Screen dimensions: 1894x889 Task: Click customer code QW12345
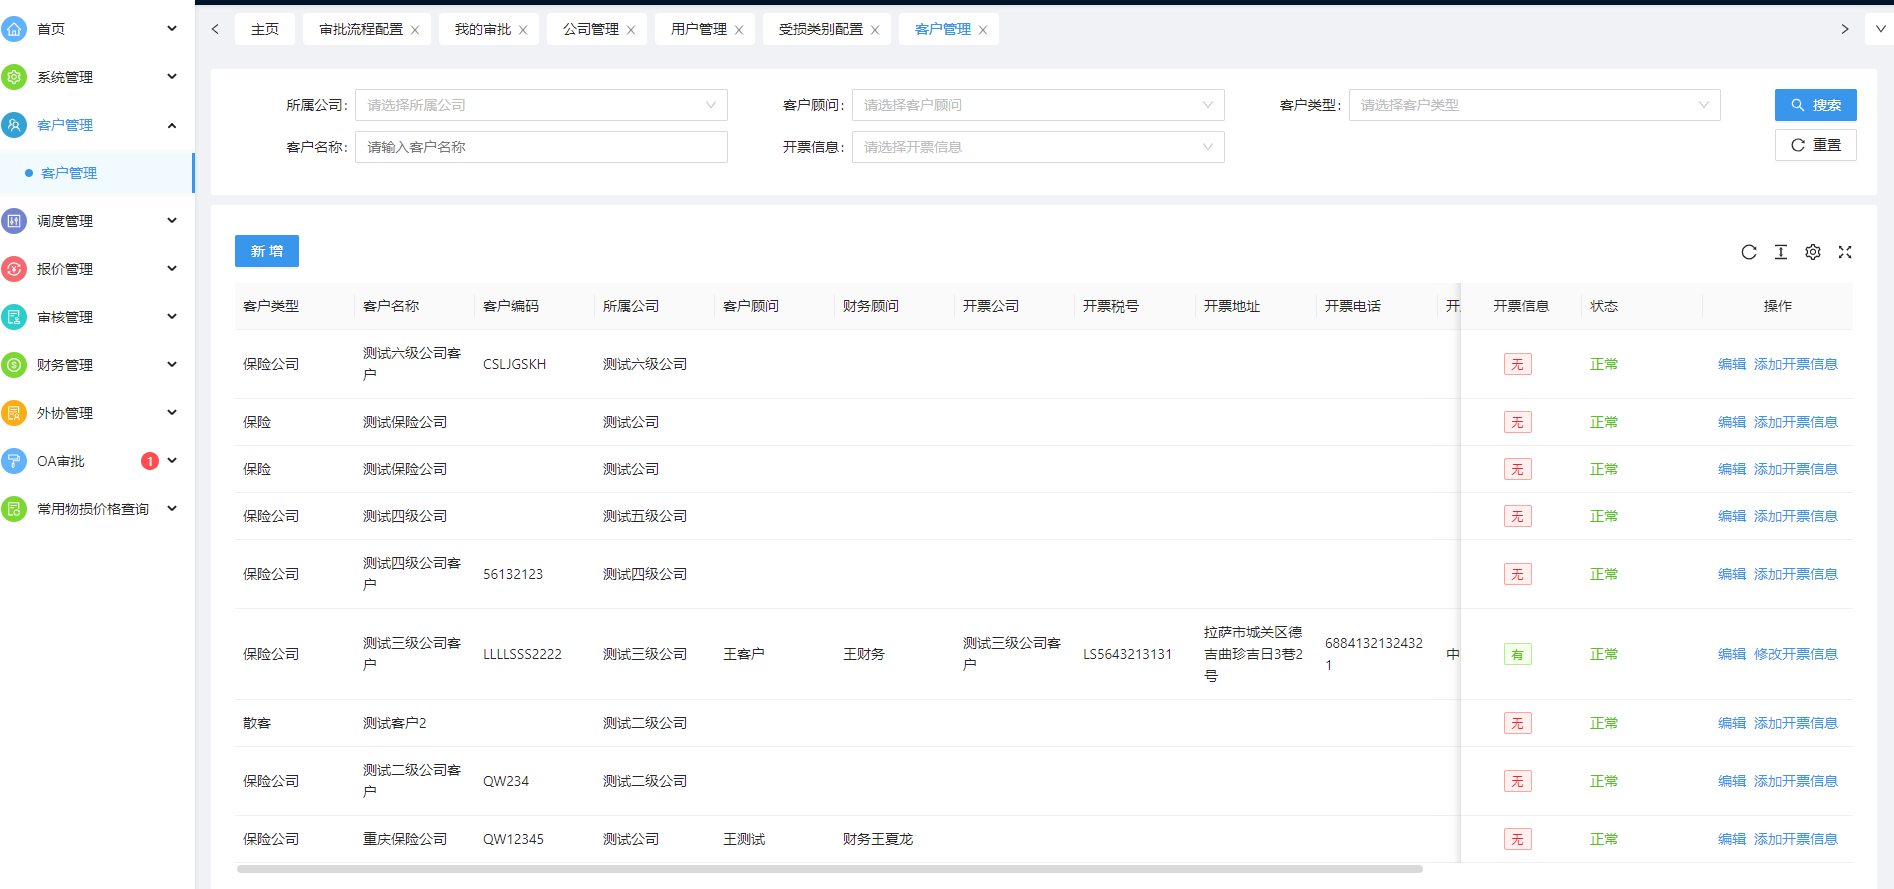click(x=513, y=839)
